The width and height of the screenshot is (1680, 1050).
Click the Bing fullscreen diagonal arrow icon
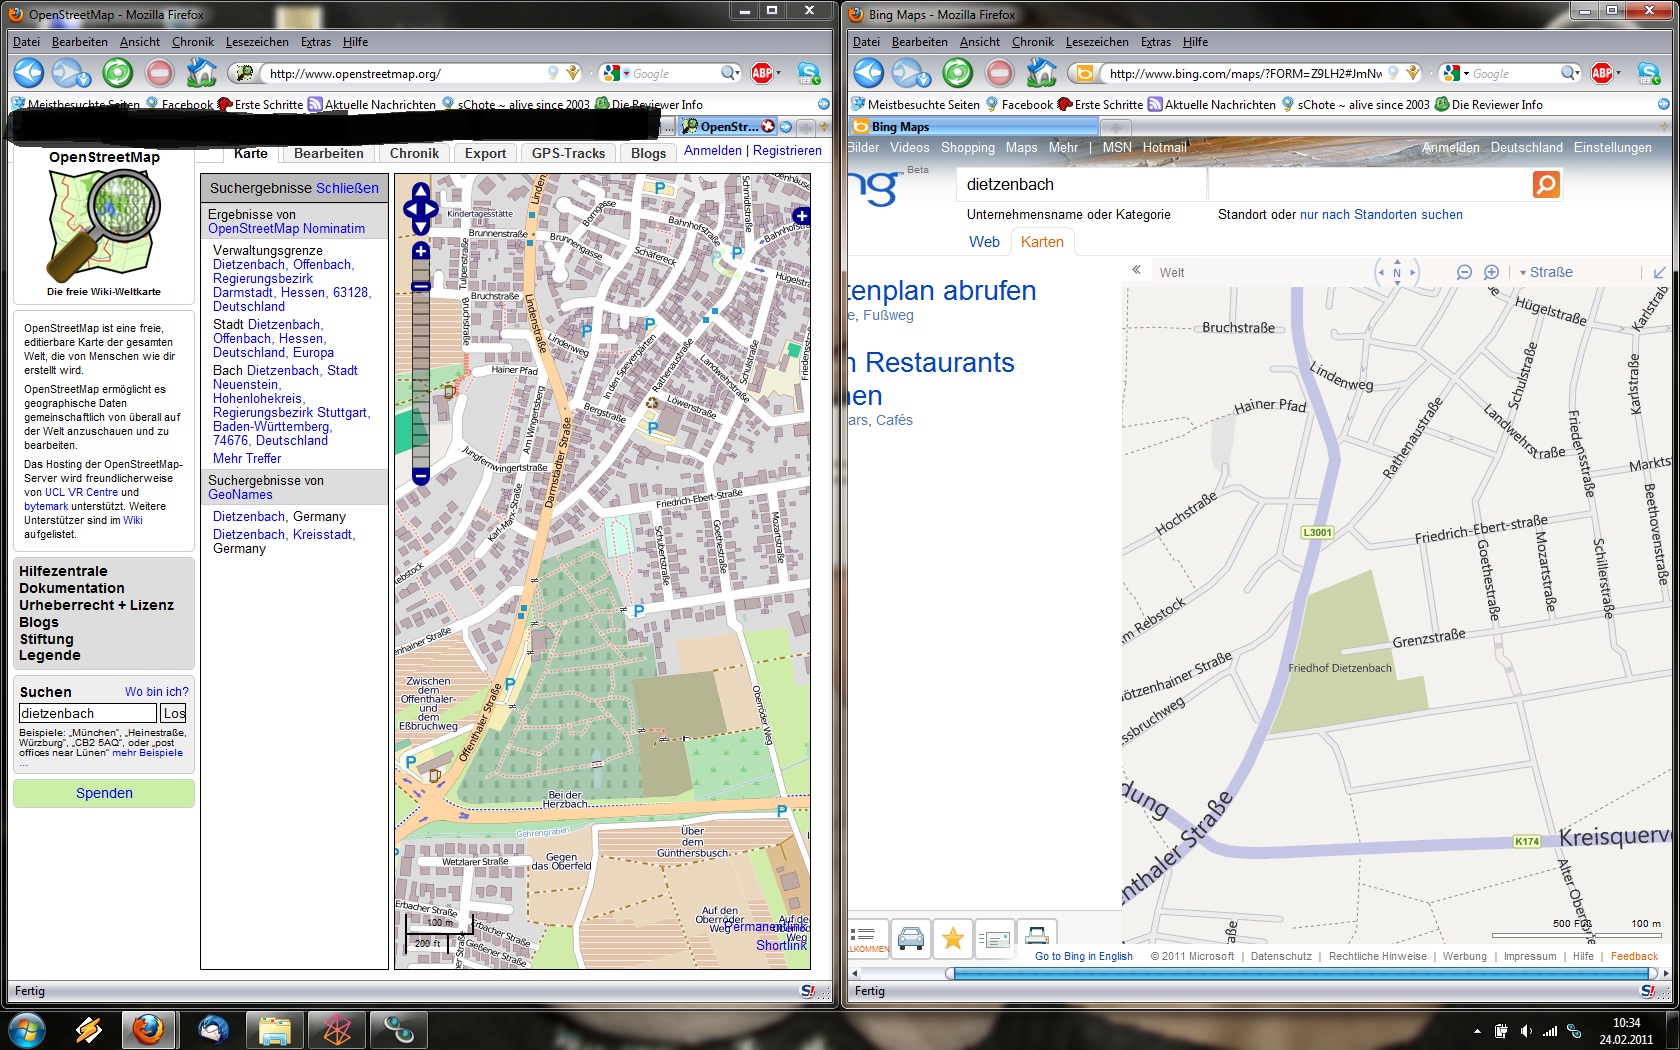click(x=1660, y=272)
